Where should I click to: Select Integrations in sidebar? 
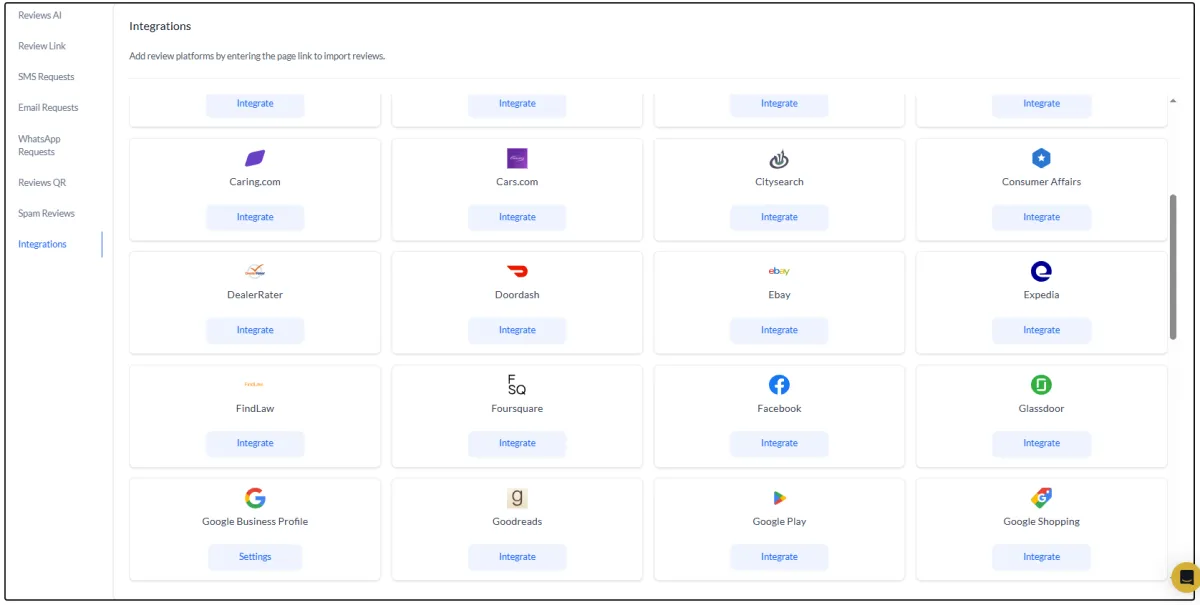tap(42, 244)
